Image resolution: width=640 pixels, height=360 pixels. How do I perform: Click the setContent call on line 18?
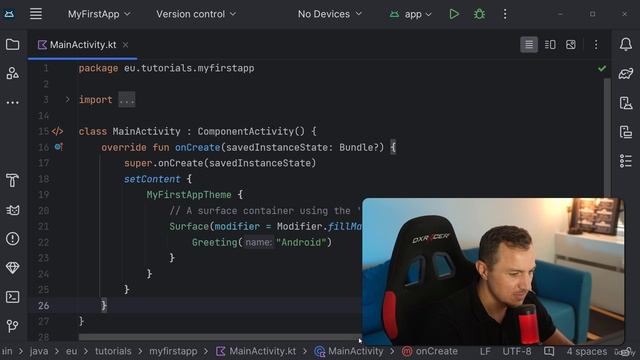(152, 179)
